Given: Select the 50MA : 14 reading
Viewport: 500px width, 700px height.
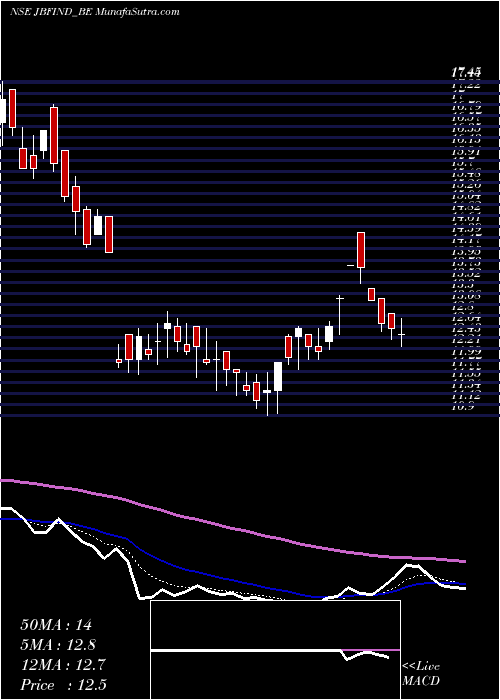Looking at the screenshot, I should [56, 625].
